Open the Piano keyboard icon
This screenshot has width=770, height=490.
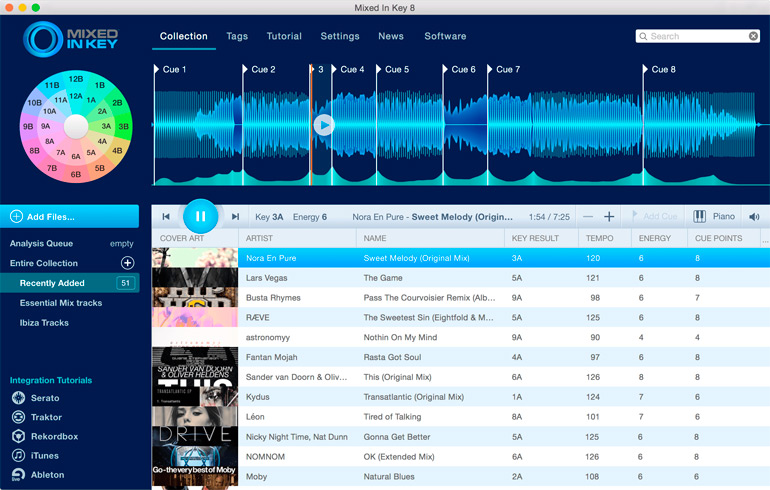(x=699, y=217)
